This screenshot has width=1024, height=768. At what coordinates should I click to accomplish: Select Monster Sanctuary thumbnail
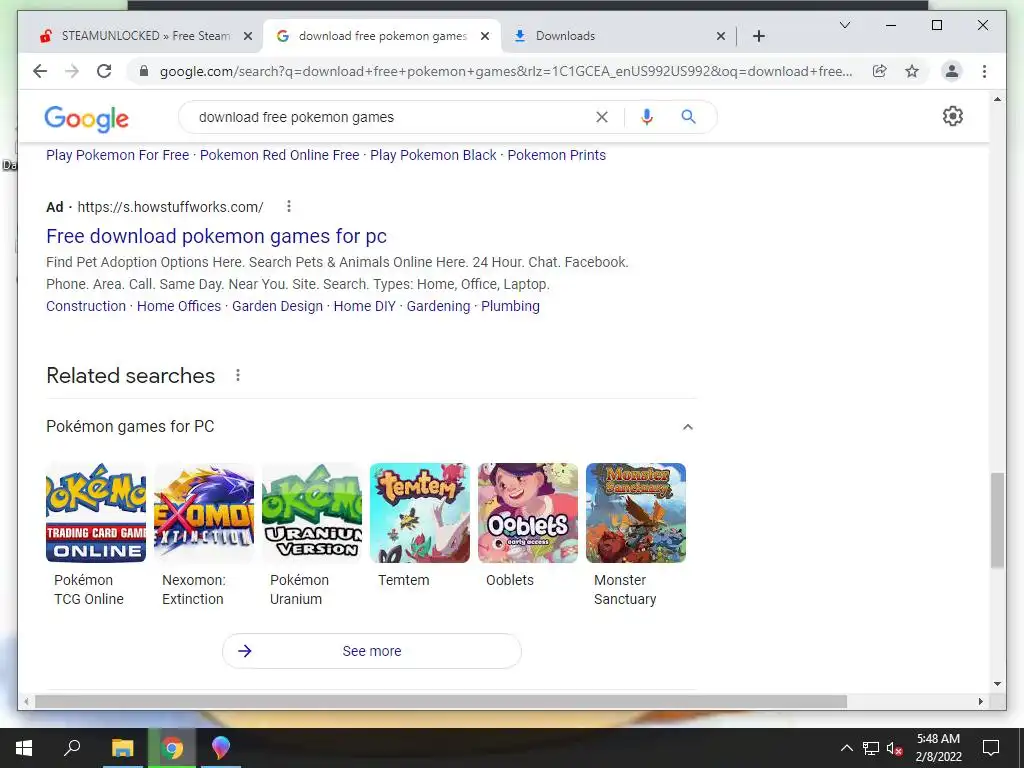pyautogui.click(x=636, y=513)
